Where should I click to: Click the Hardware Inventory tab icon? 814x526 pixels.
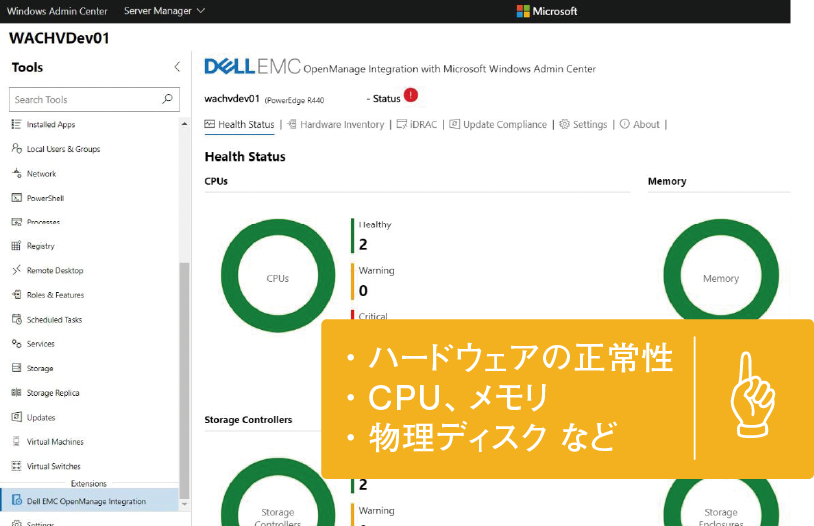292,124
